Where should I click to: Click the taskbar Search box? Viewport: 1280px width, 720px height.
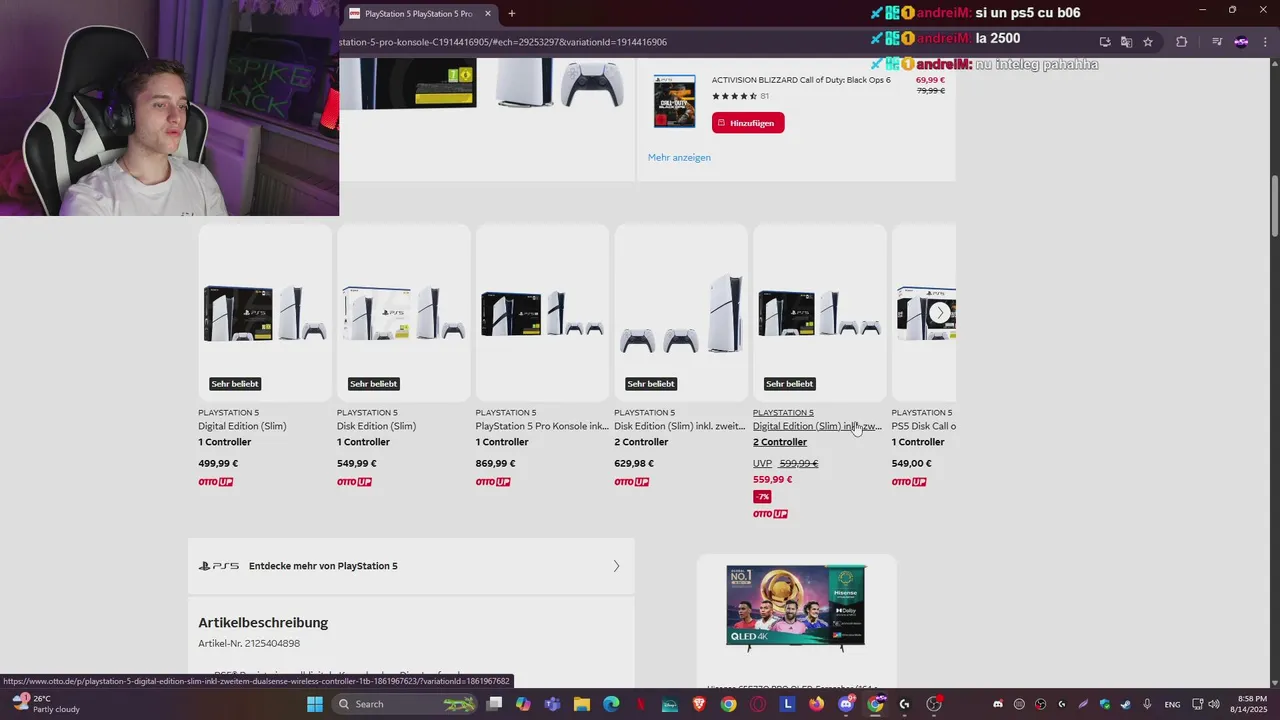404,704
